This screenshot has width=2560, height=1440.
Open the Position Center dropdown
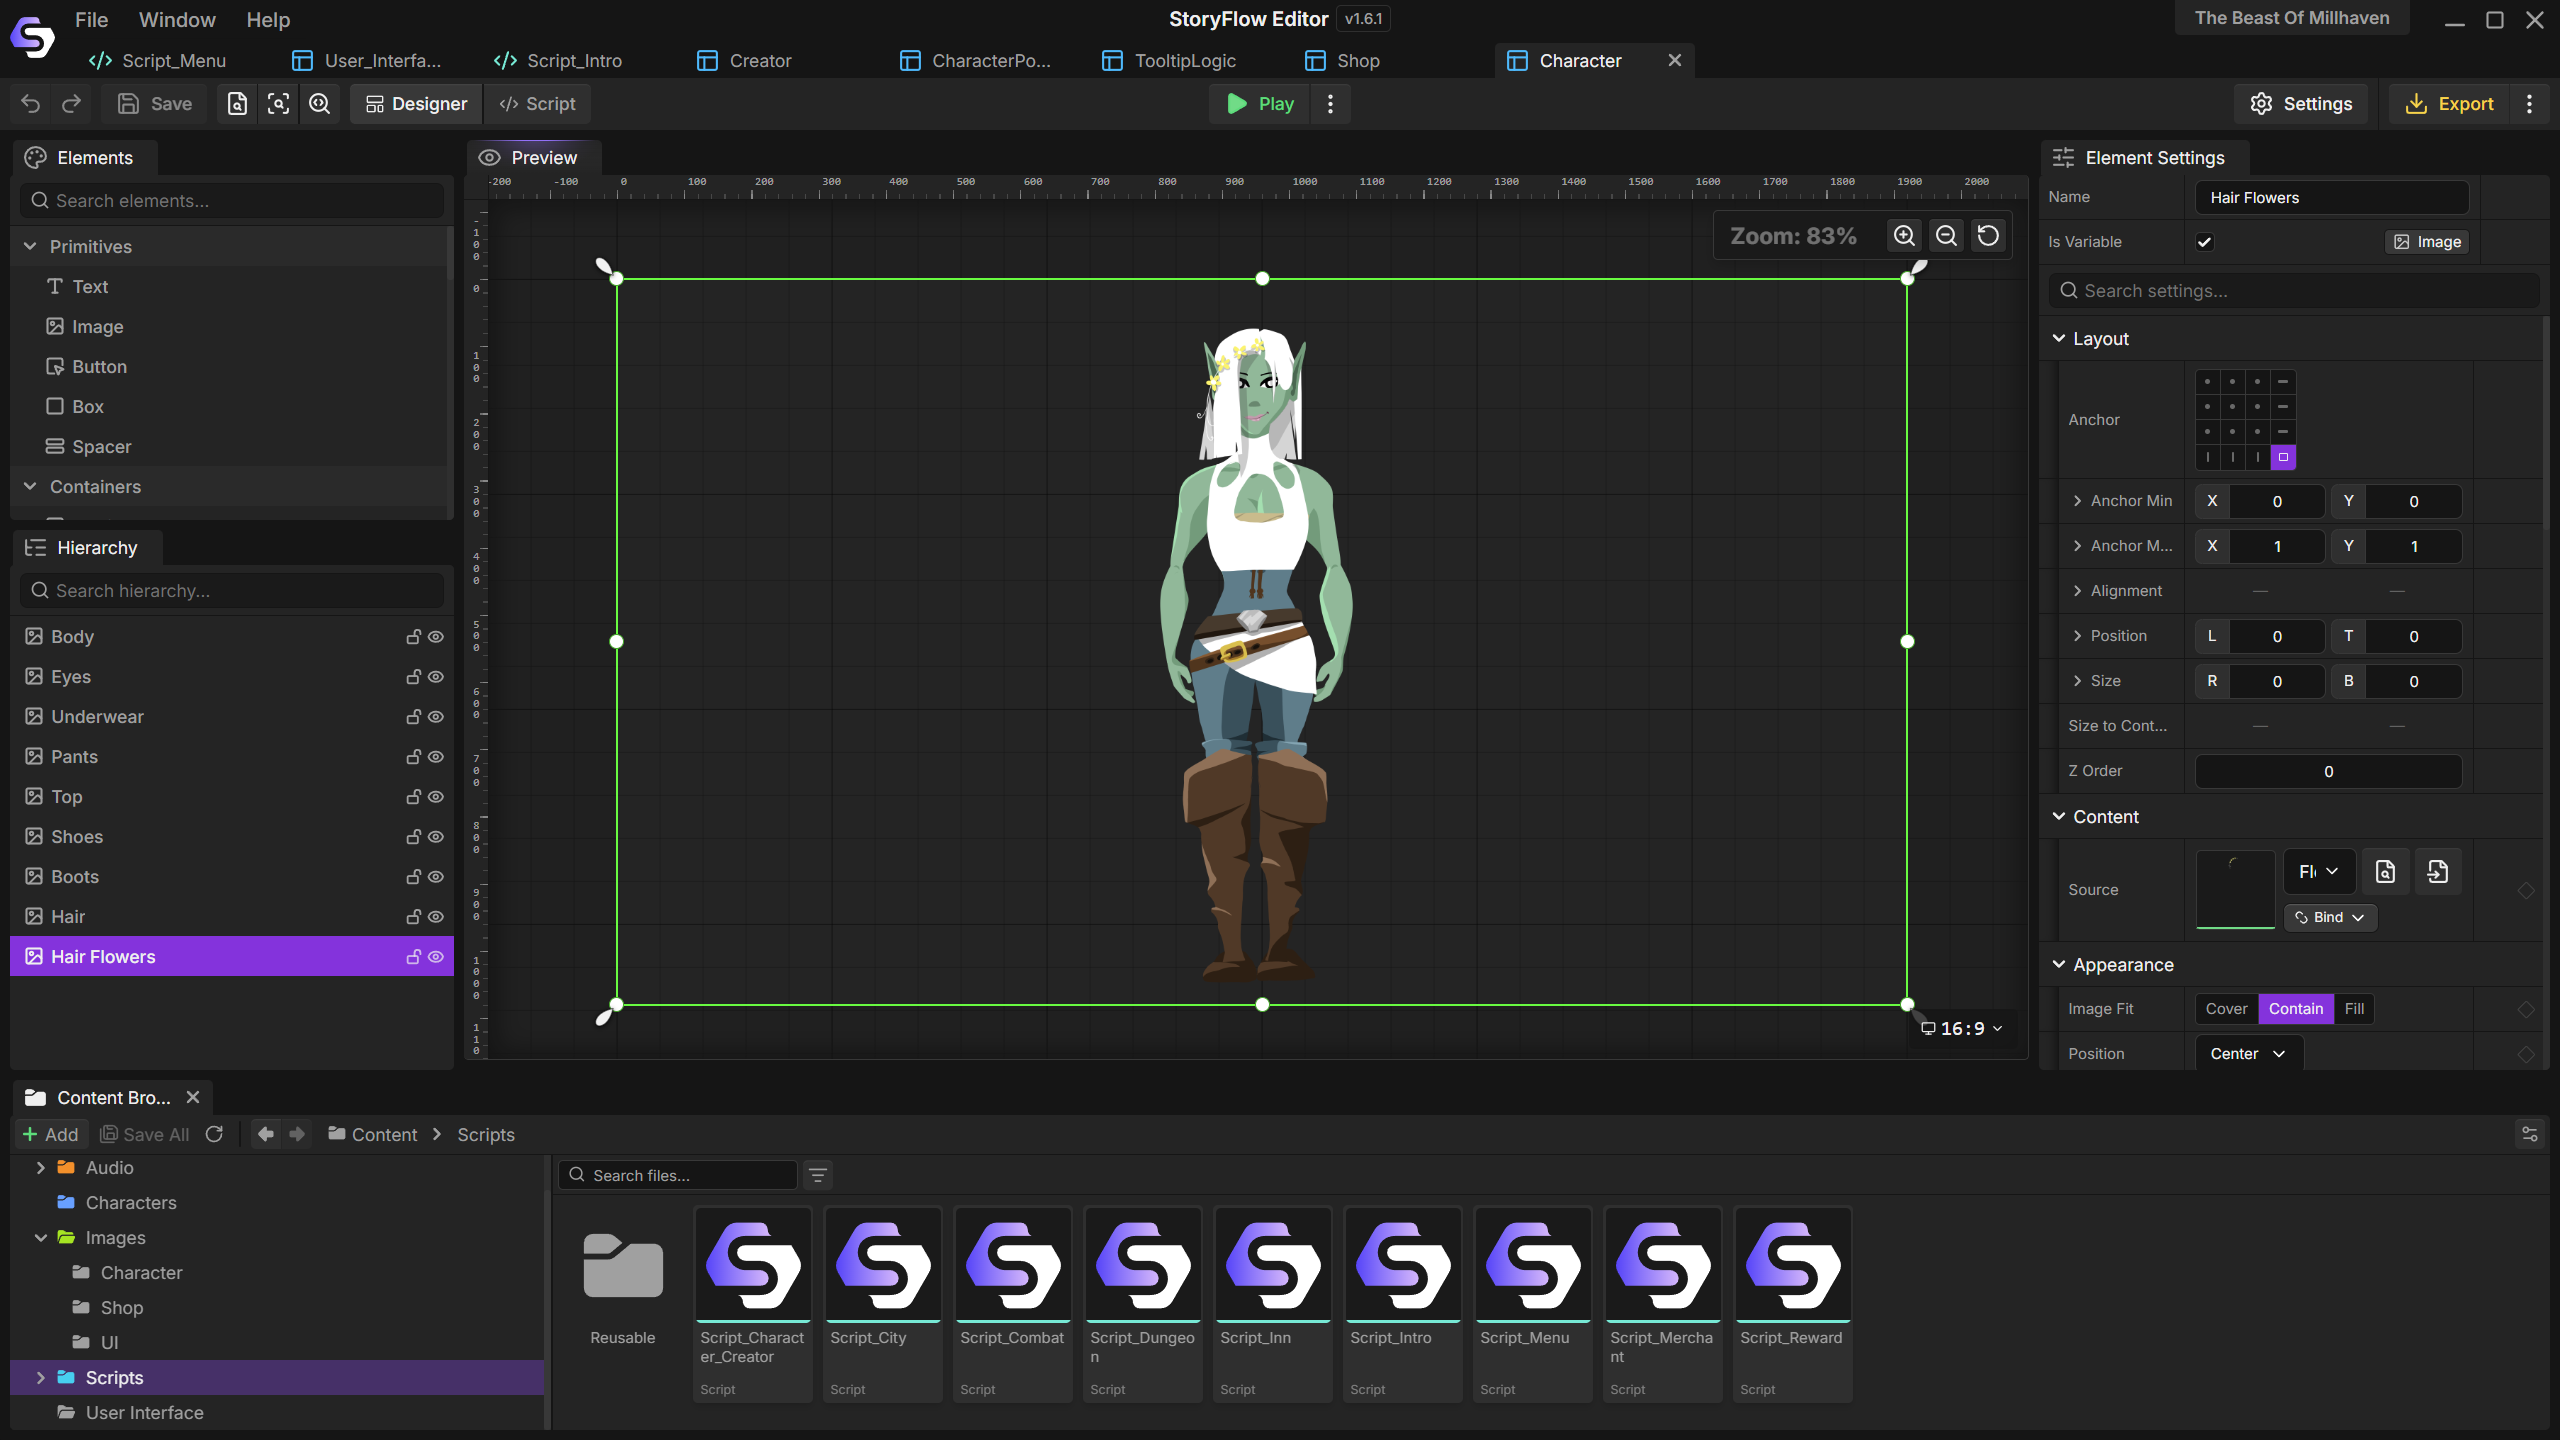coord(2249,1054)
